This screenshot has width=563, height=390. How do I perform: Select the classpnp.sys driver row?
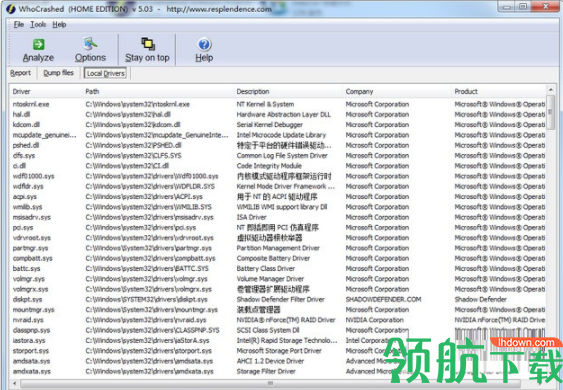pyautogui.click(x=278, y=330)
